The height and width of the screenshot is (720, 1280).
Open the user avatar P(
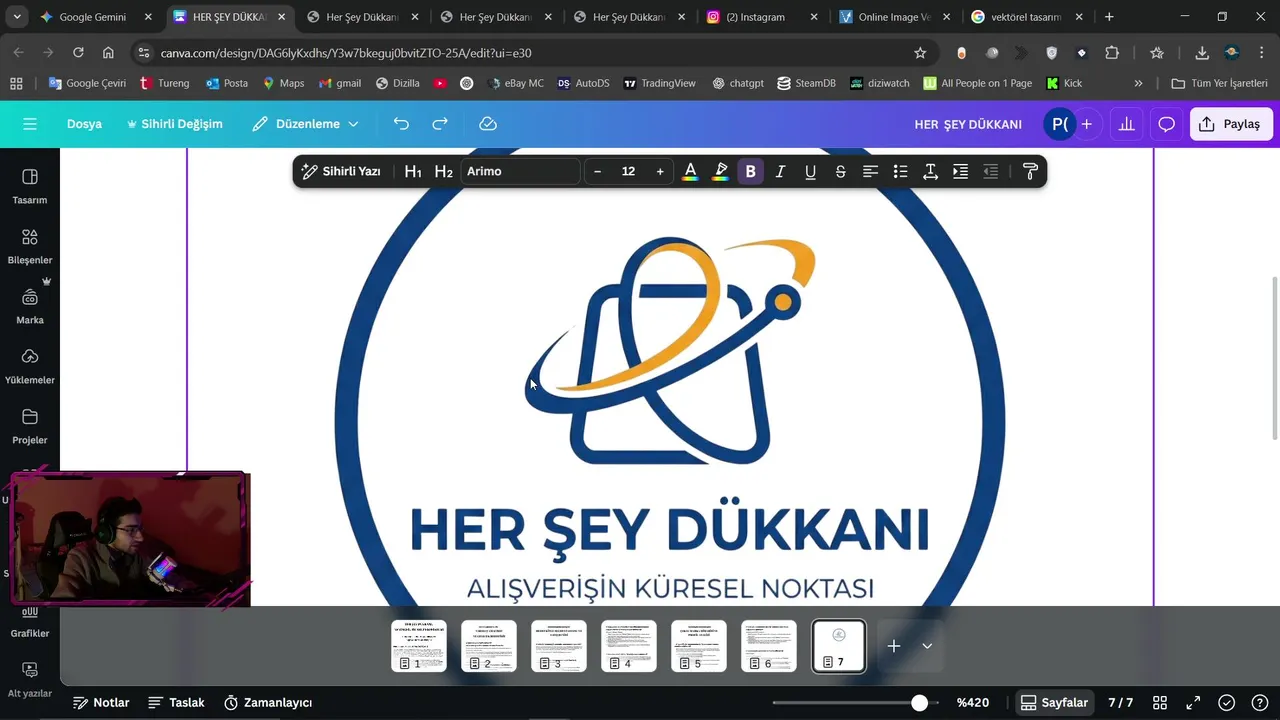click(x=1059, y=124)
